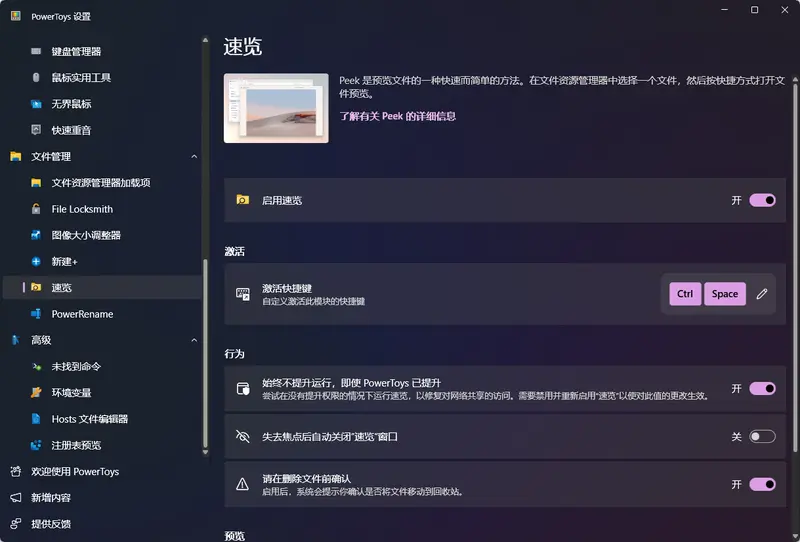Open 新增内容 page
Viewport: 800px width, 542px height.
(102, 498)
